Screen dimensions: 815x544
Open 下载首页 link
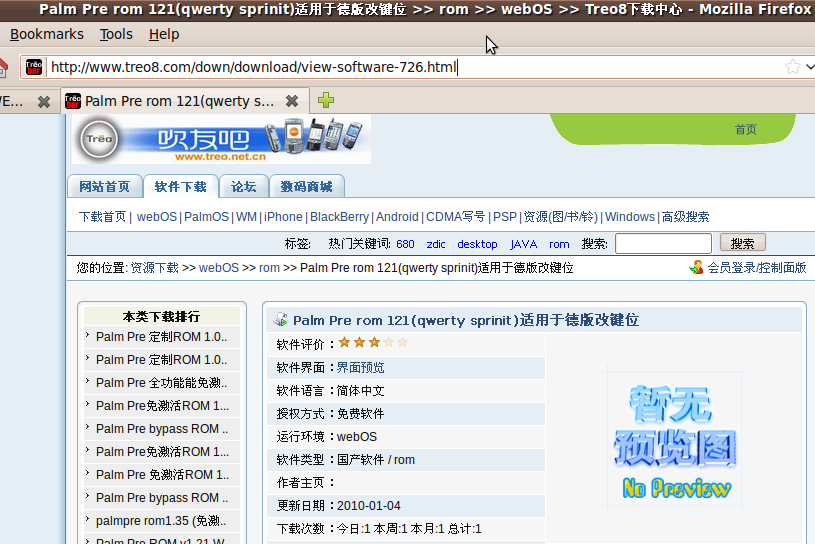coord(102,217)
